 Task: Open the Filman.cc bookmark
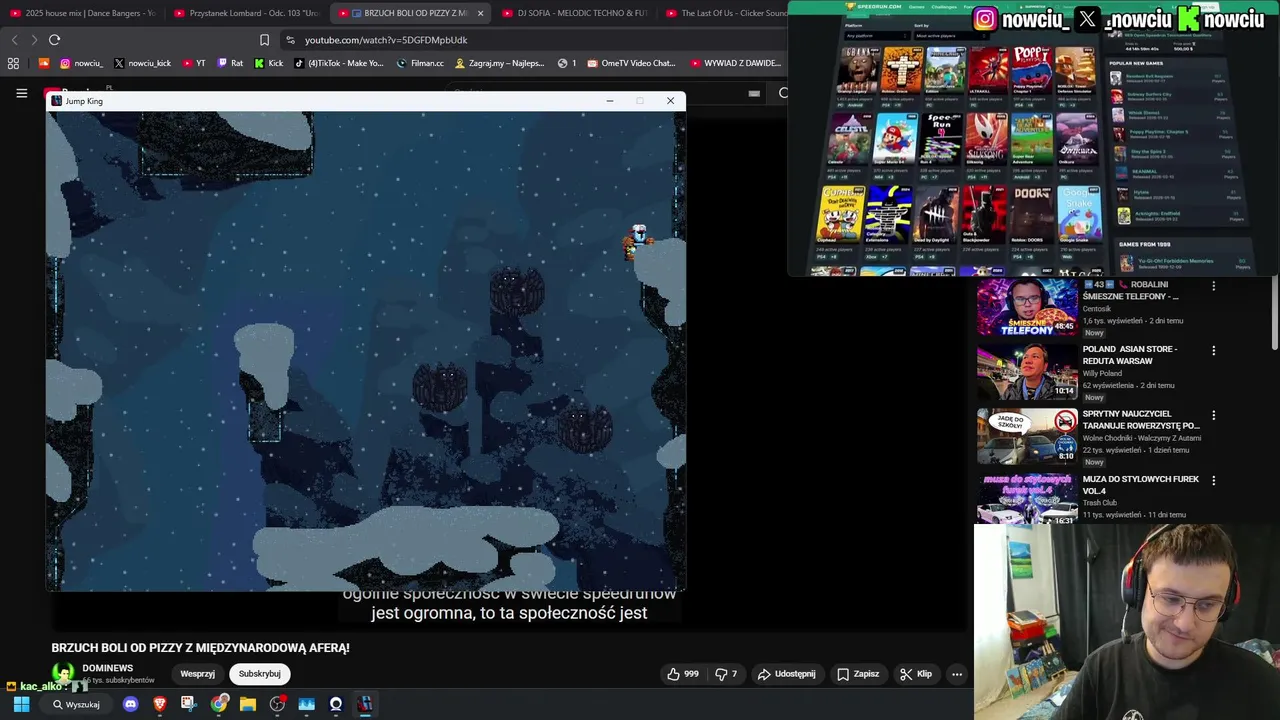click(420, 63)
